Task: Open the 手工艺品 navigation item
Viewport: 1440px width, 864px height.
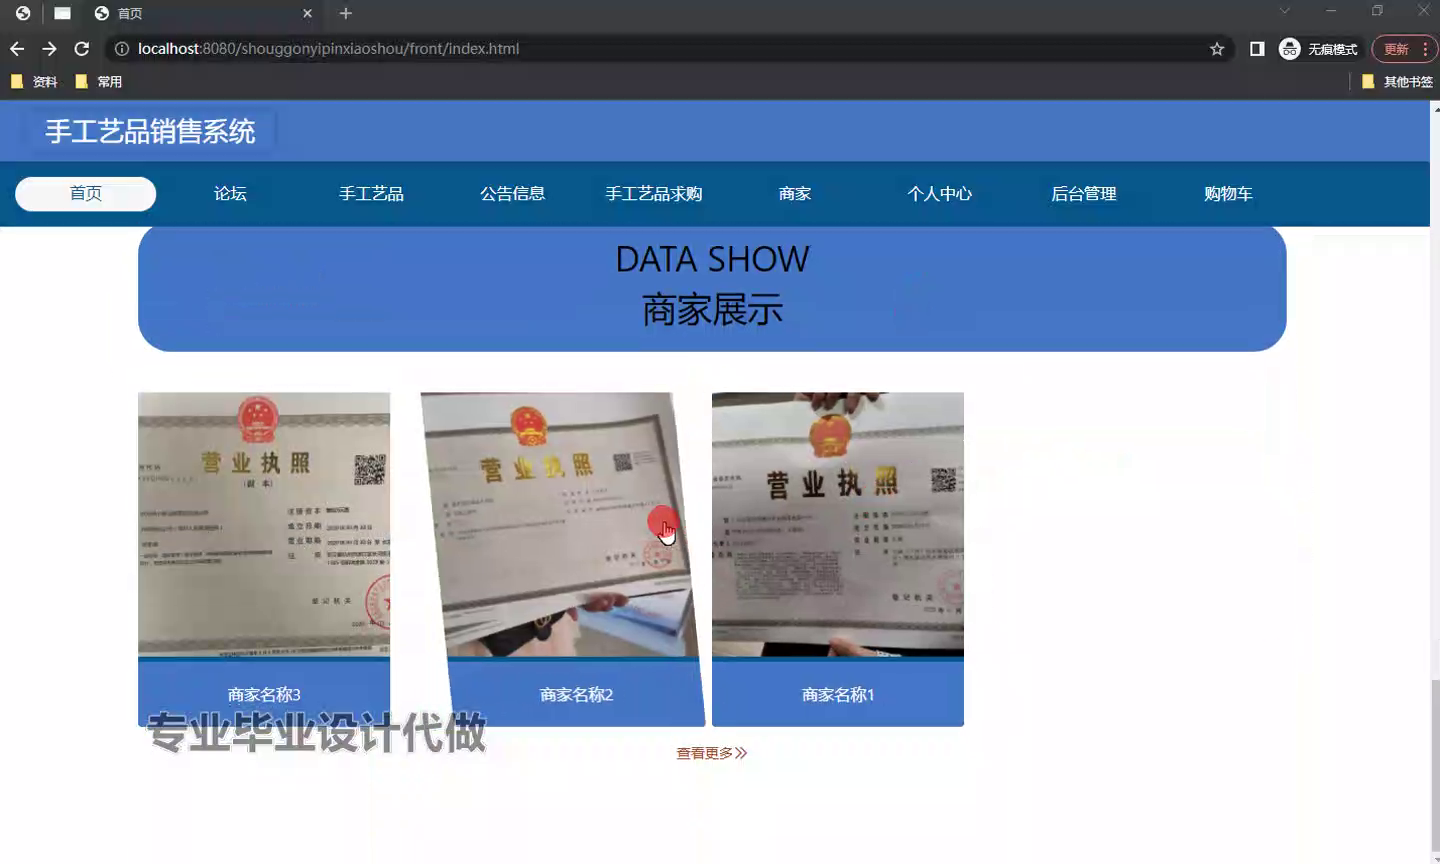Action: coord(371,194)
